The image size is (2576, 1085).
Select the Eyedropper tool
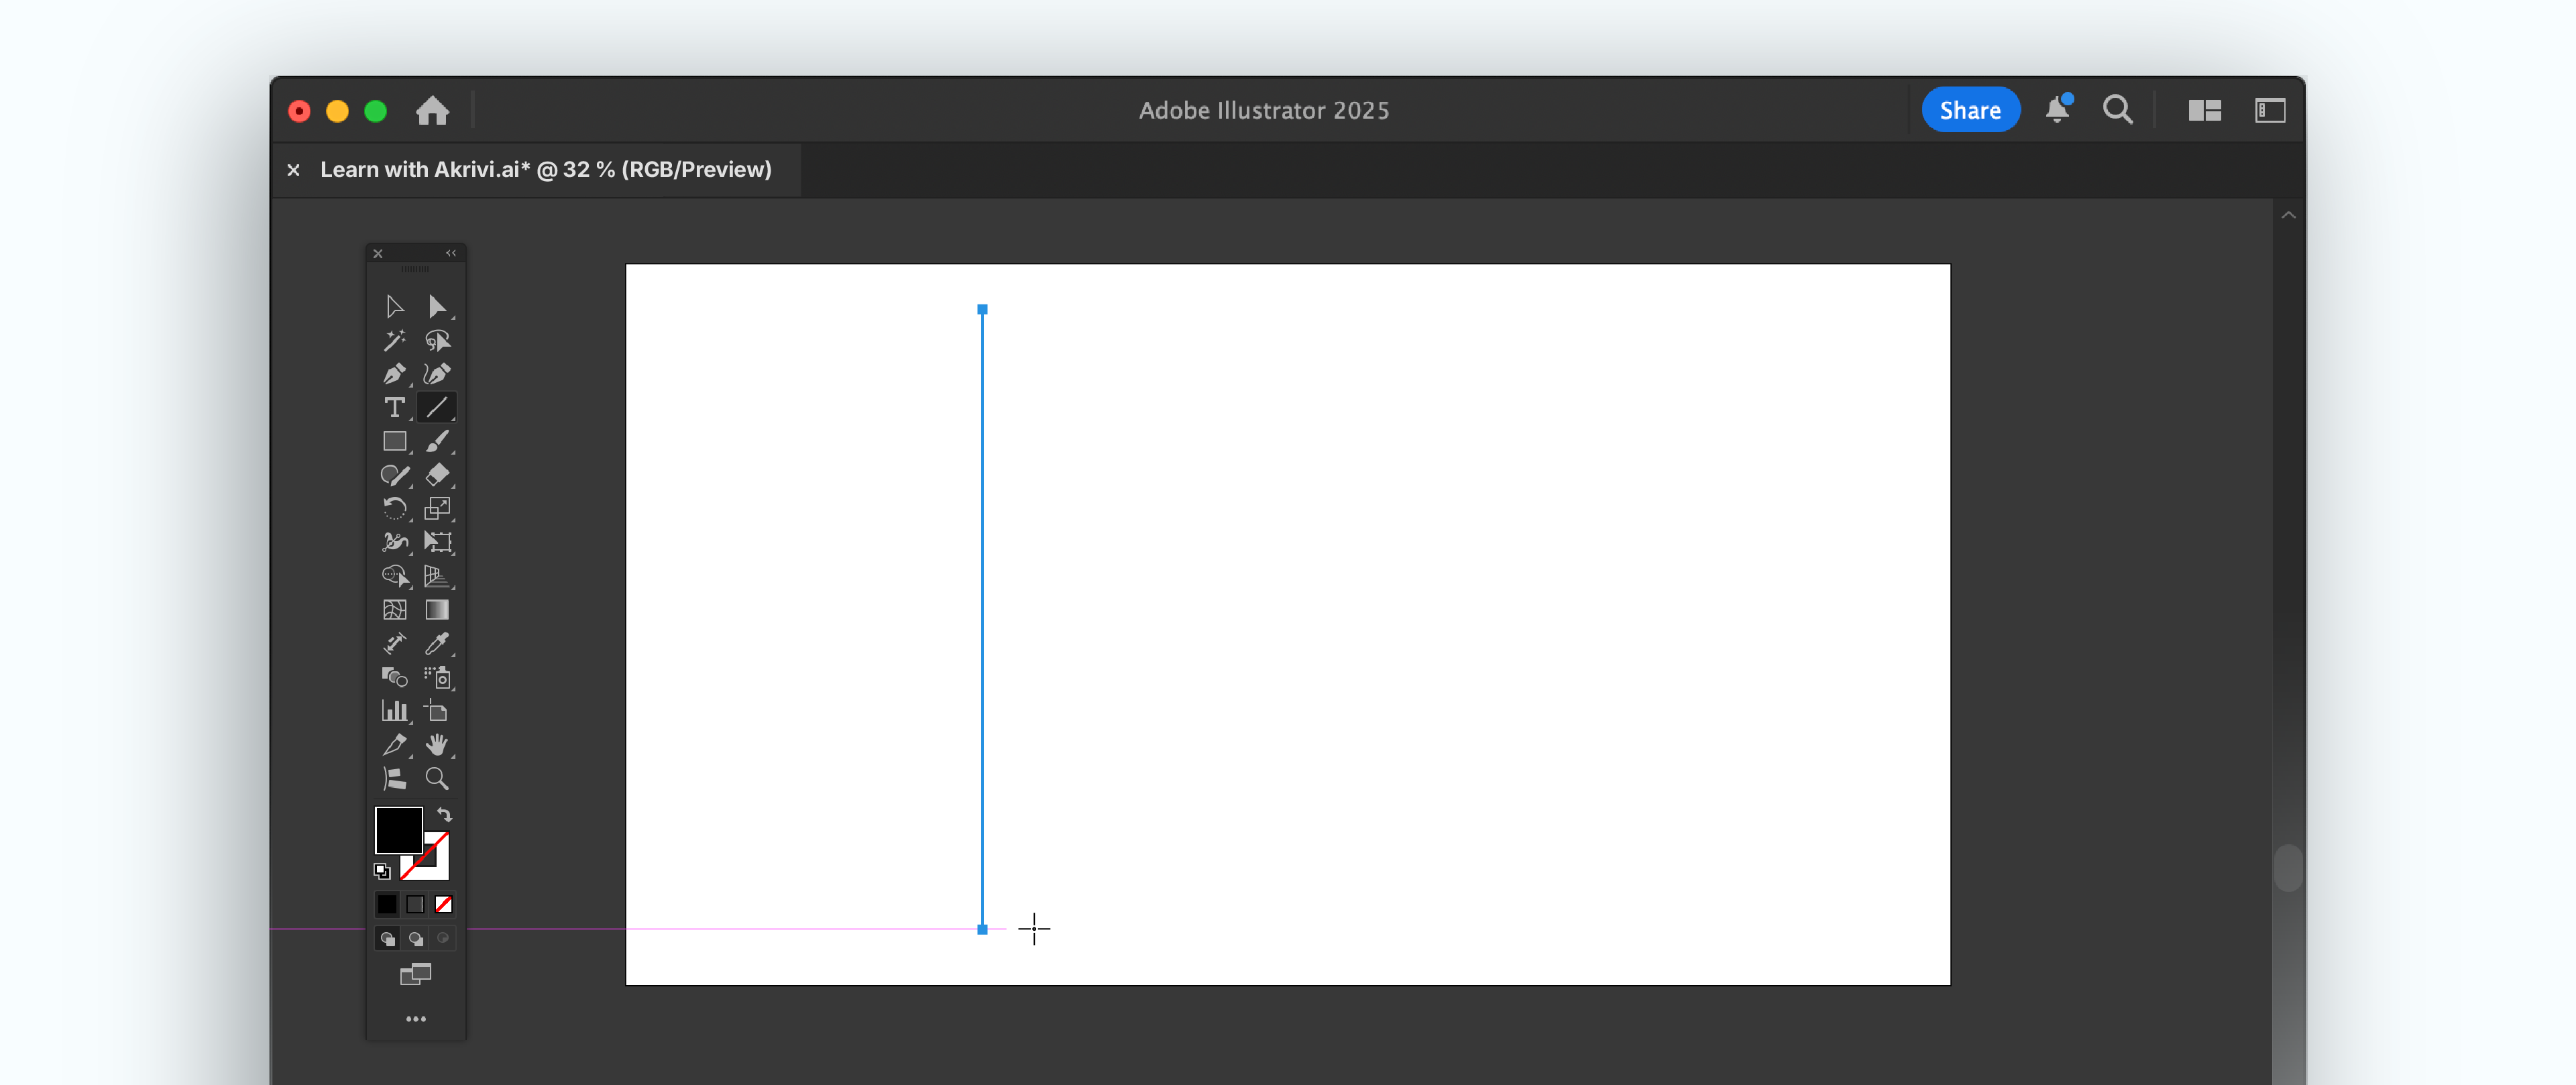click(437, 643)
